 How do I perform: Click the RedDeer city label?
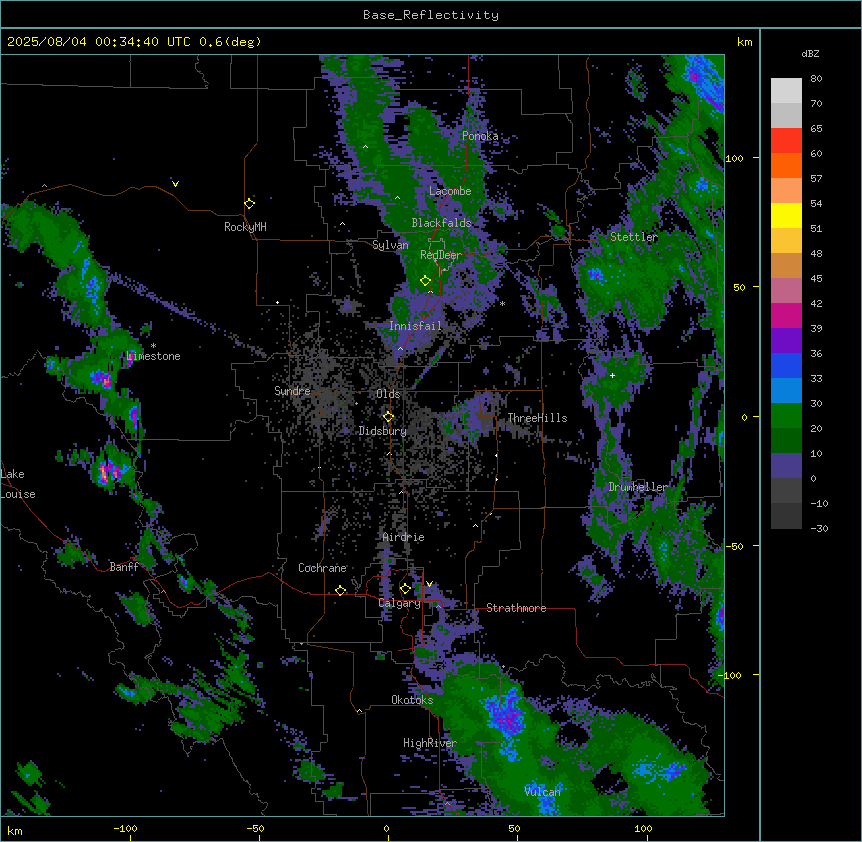441,255
